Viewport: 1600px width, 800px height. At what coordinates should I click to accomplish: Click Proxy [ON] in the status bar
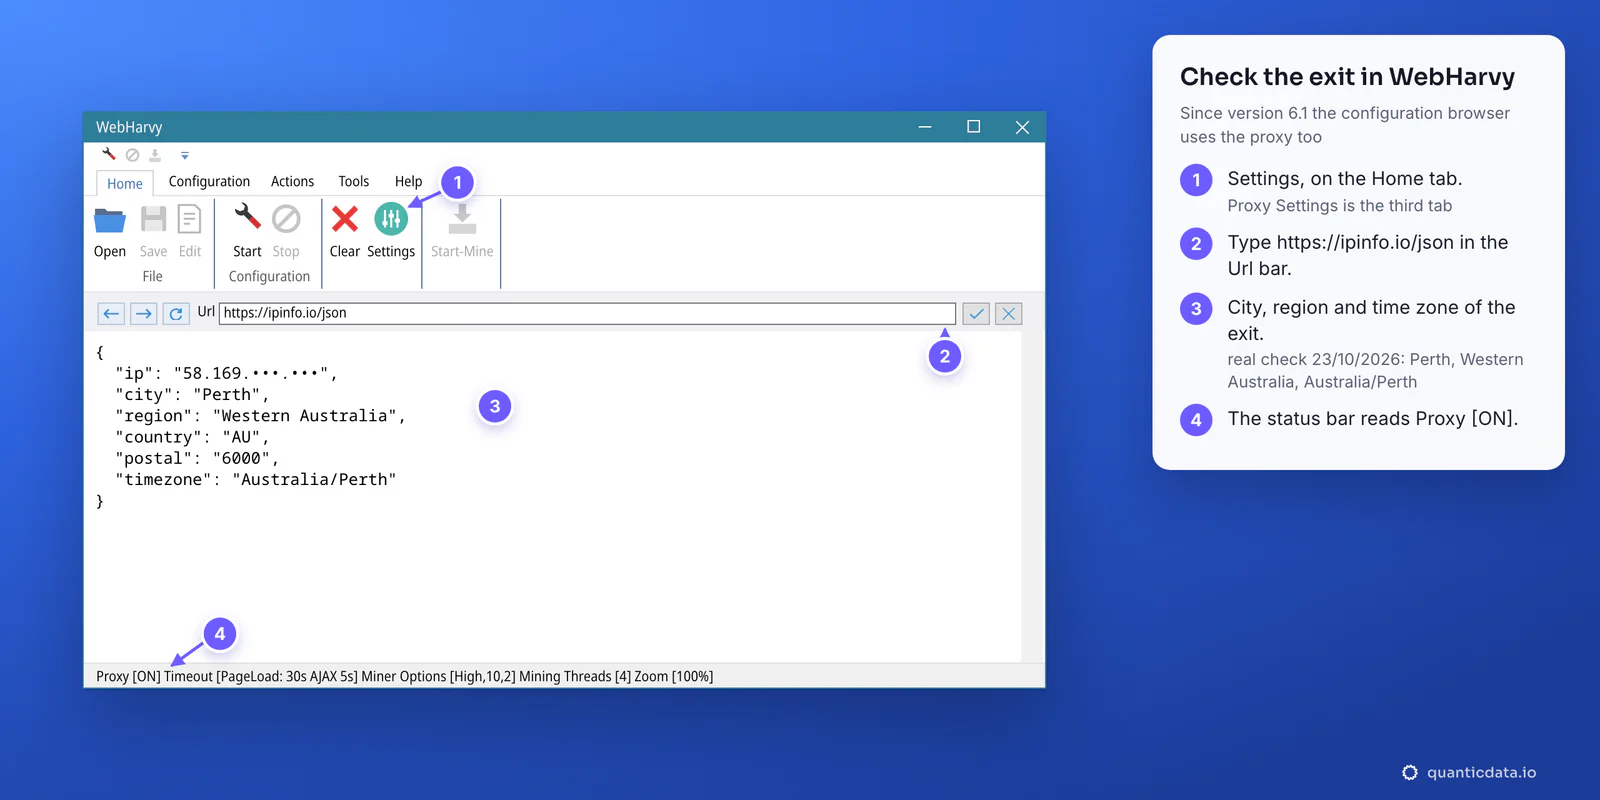[x=128, y=677]
